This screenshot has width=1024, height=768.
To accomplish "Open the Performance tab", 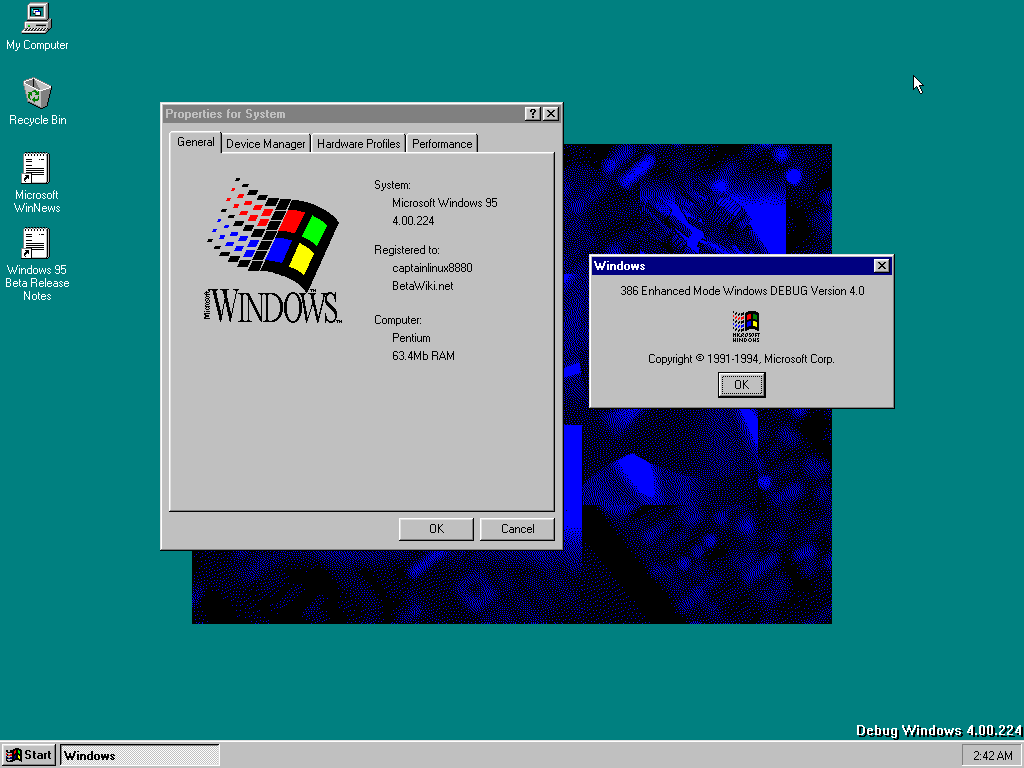I will 442,144.
